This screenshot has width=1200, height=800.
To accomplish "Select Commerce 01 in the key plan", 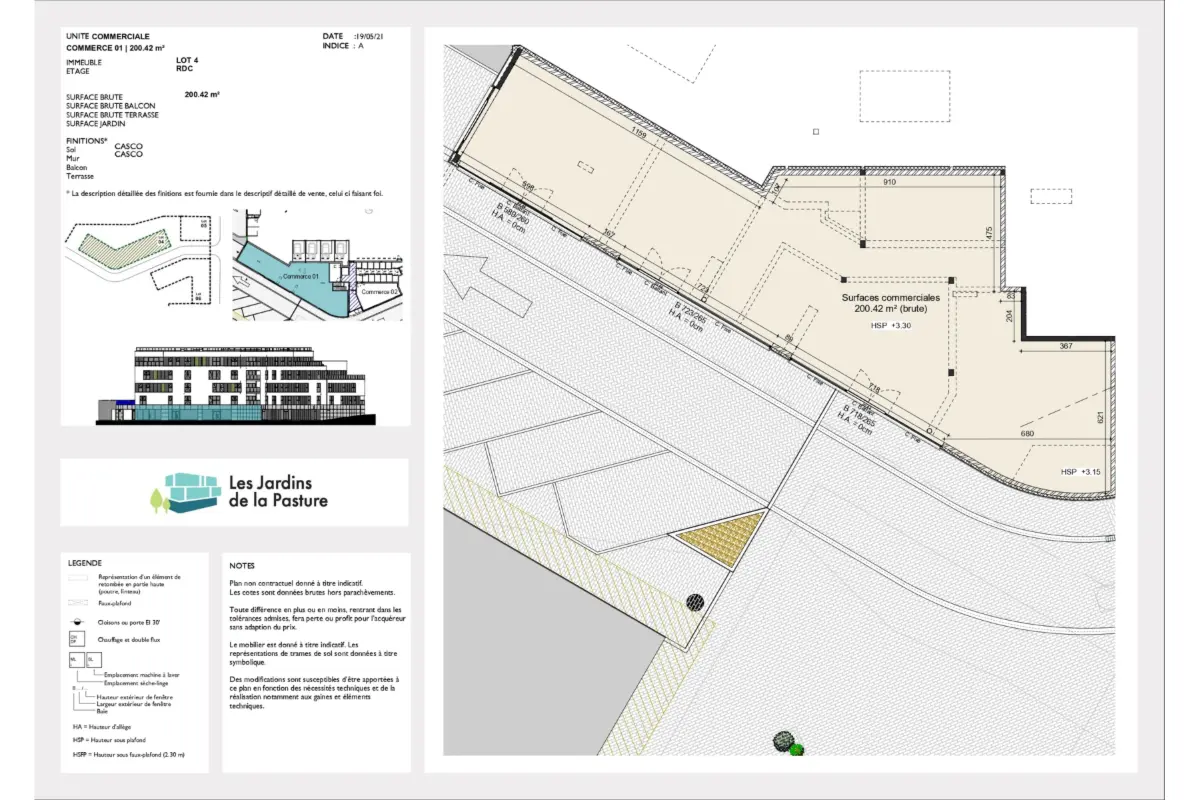I will (299, 276).
